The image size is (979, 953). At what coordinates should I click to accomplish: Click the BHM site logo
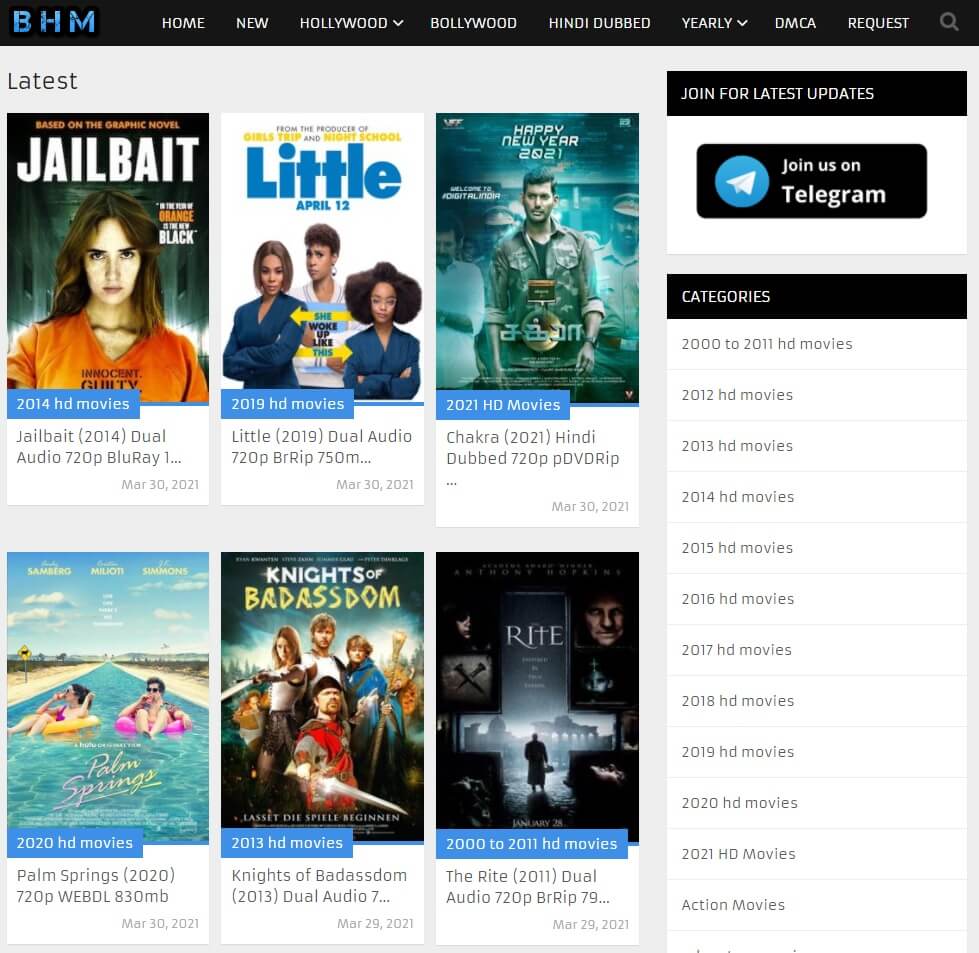54,22
